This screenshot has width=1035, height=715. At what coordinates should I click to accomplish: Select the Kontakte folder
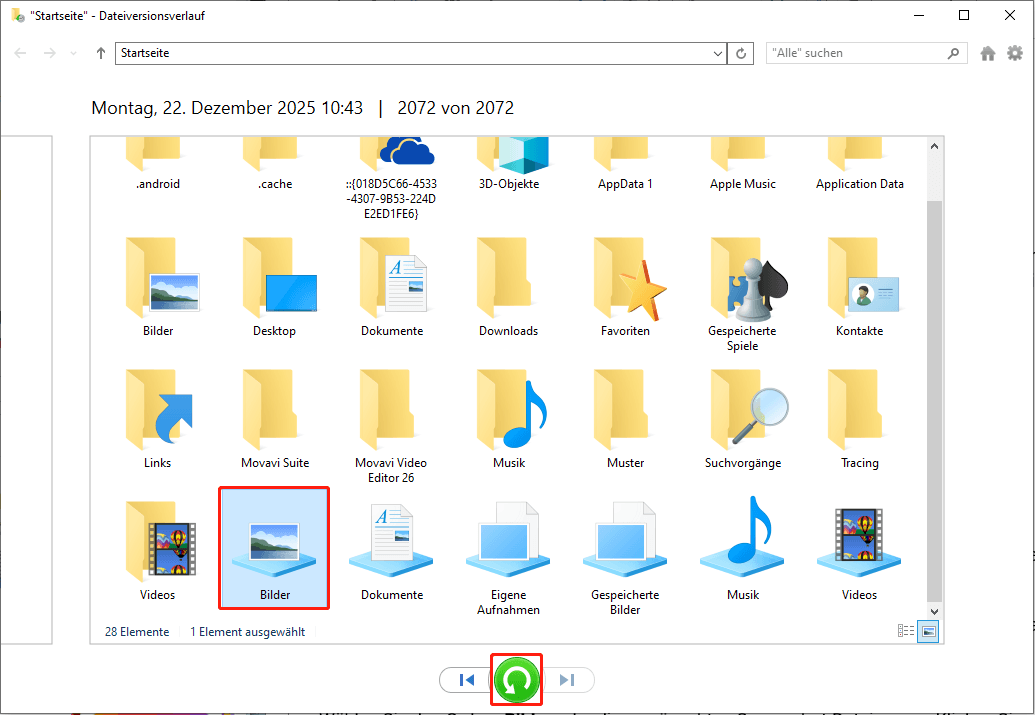click(859, 285)
